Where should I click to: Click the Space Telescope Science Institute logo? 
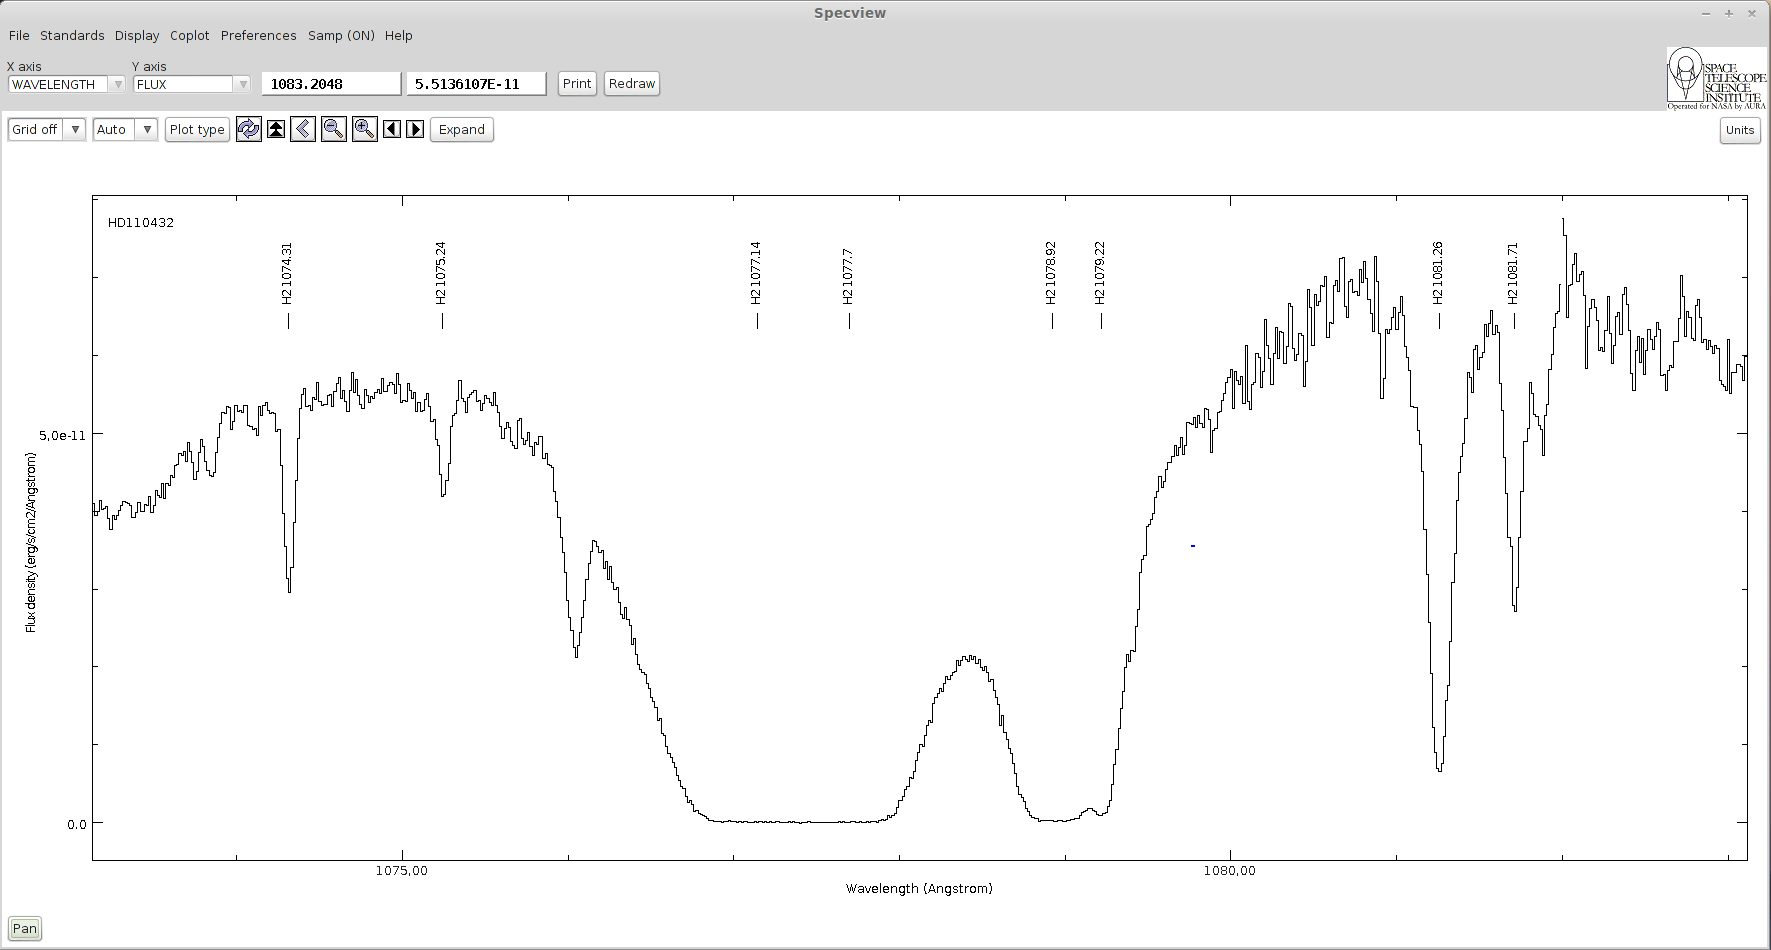click(x=1716, y=78)
